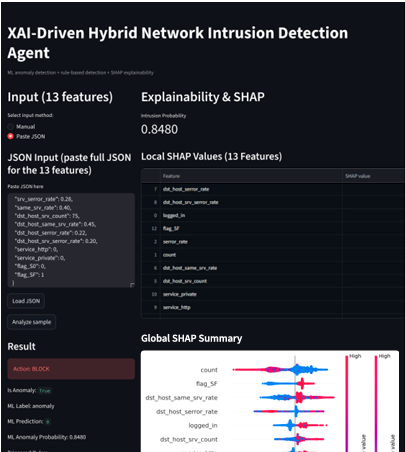Click the "flag_SF": 1 line in JSON
405x452 pixels.
pyautogui.click(x=29, y=275)
